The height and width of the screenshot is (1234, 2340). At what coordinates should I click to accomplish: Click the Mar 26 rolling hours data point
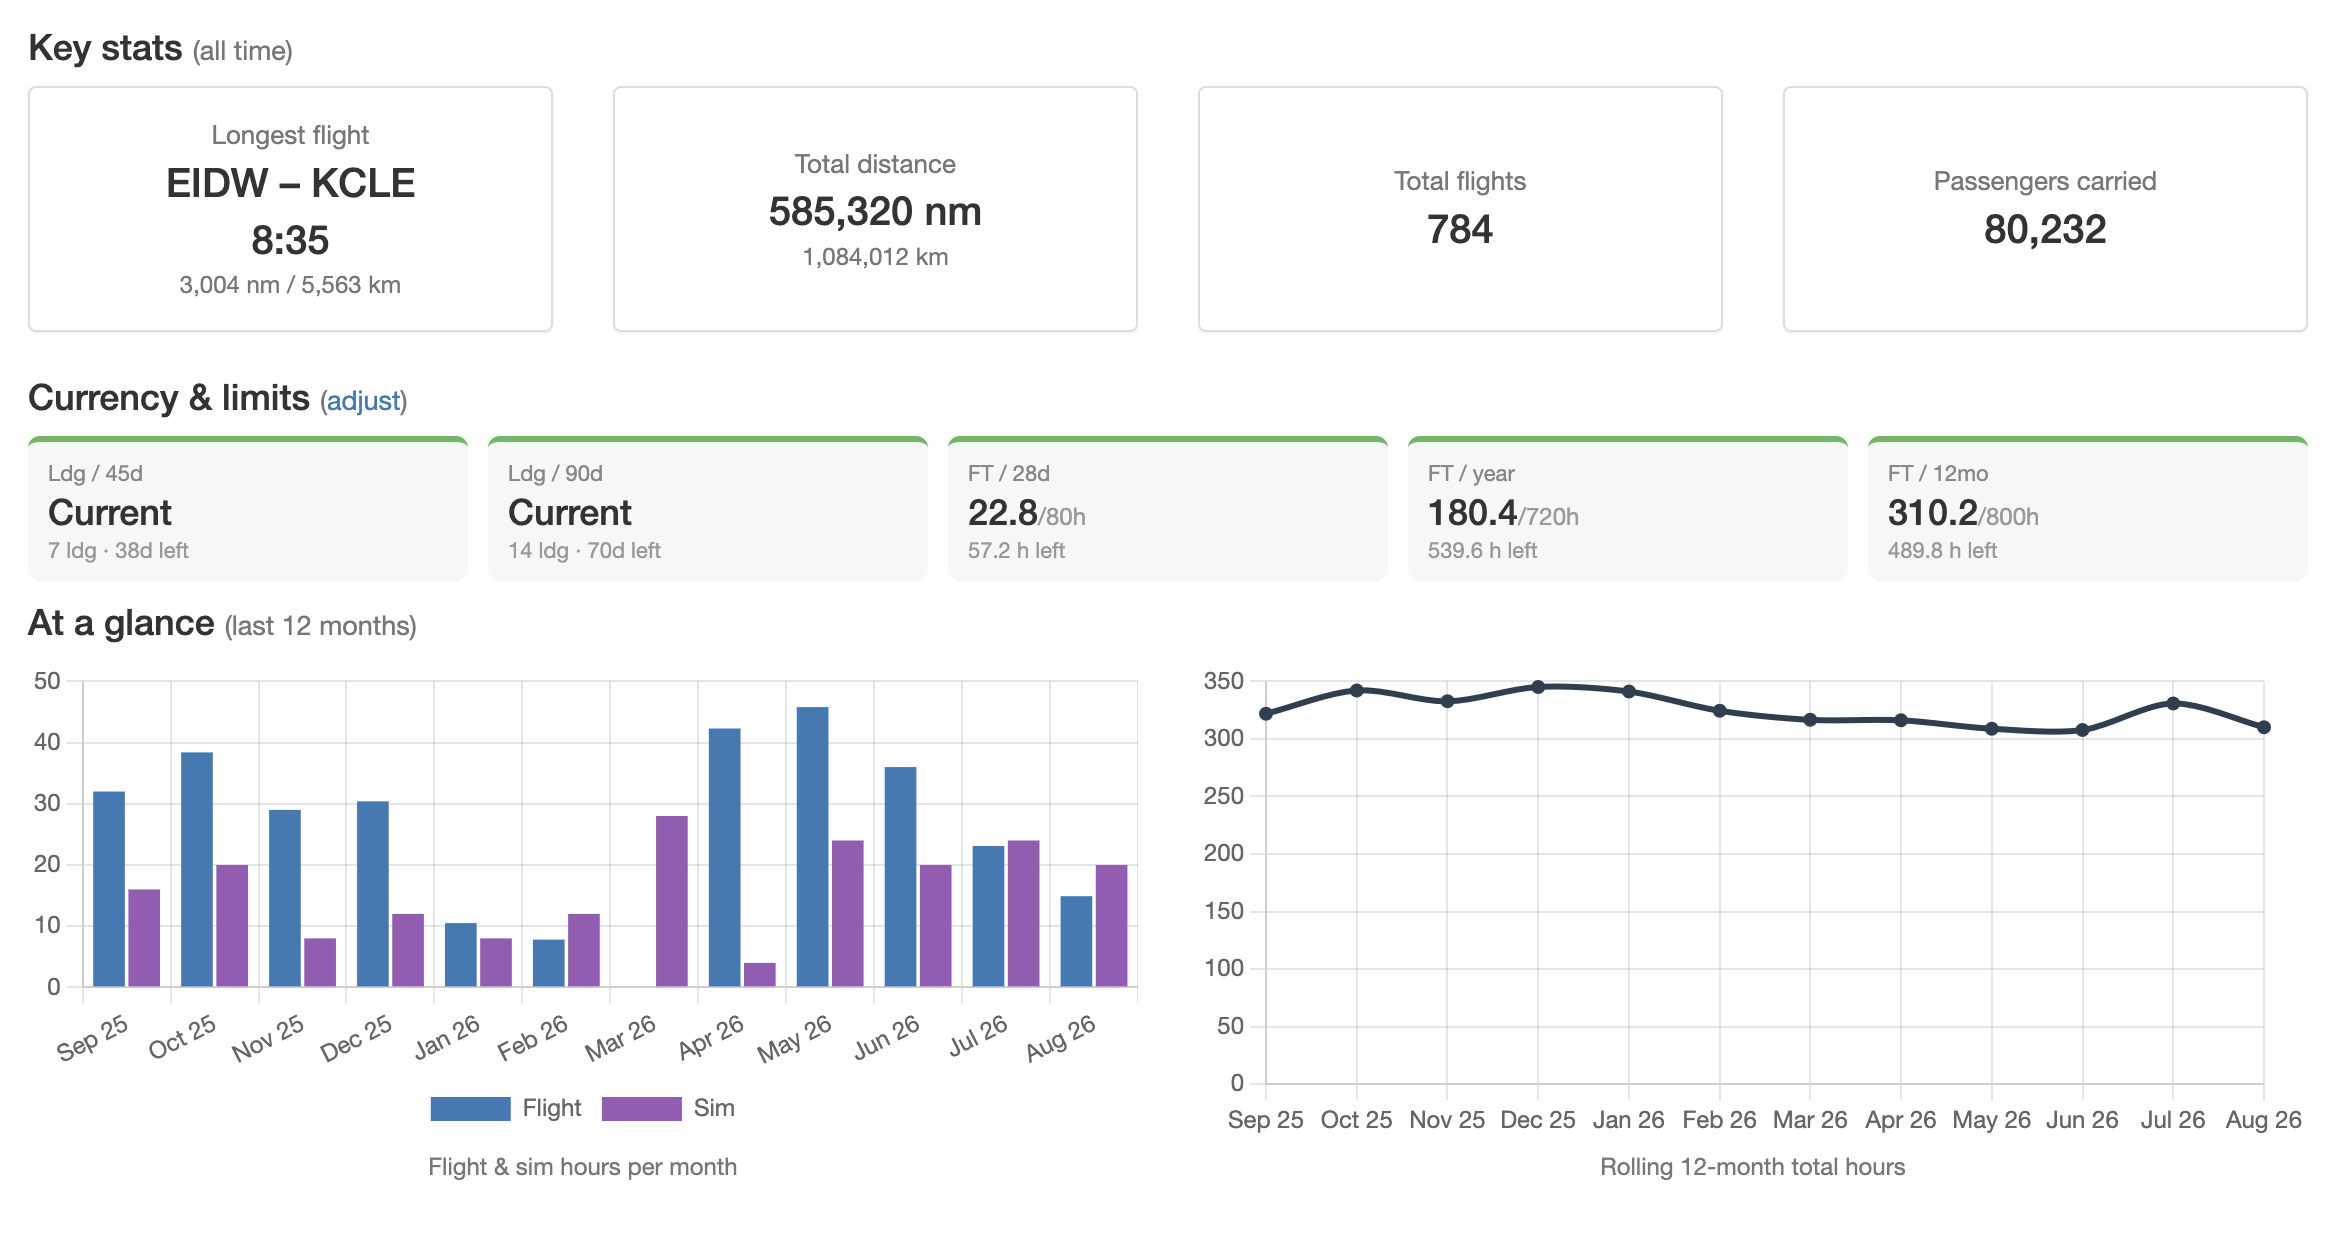pyautogui.click(x=1810, y=720)
